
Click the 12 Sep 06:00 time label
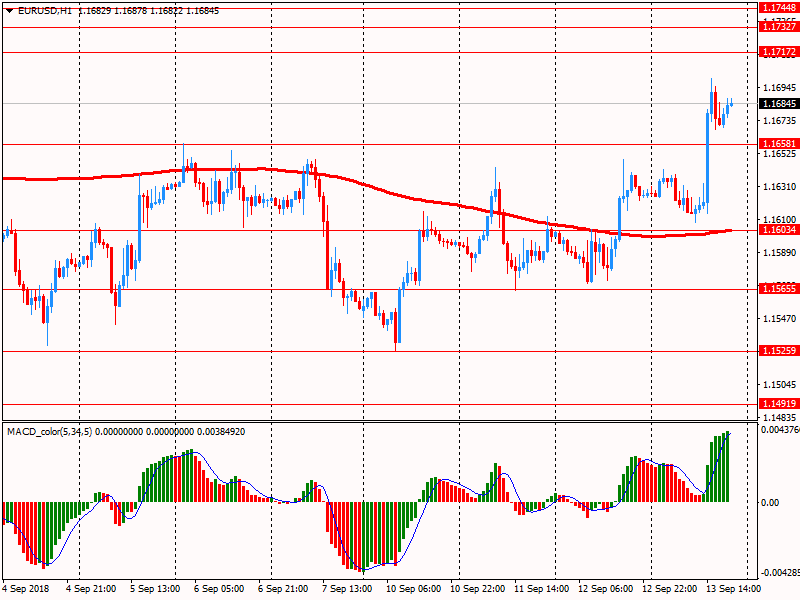(606, 589)
